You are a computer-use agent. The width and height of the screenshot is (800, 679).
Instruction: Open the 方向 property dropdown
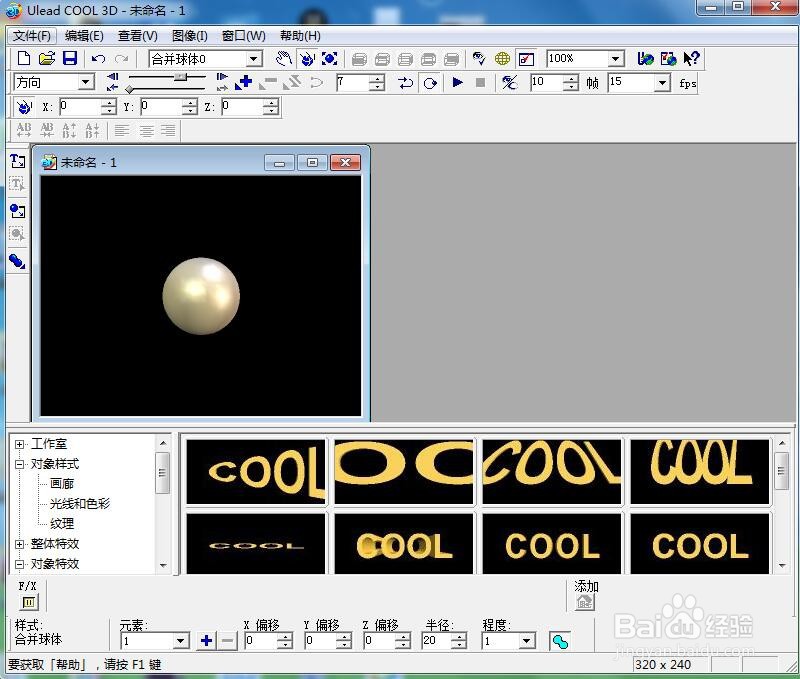click(x=86, y=82)
